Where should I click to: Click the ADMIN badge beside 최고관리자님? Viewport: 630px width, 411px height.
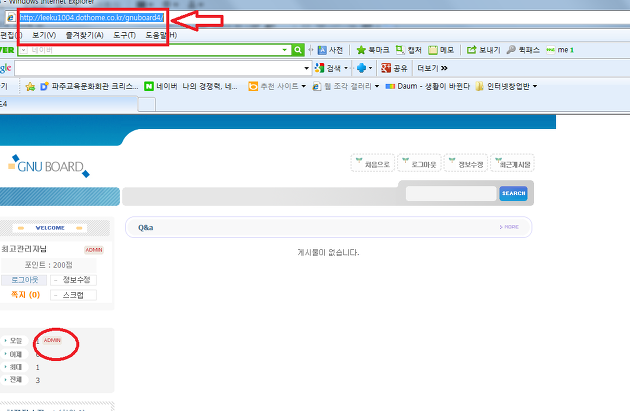[x=94, y=250]
